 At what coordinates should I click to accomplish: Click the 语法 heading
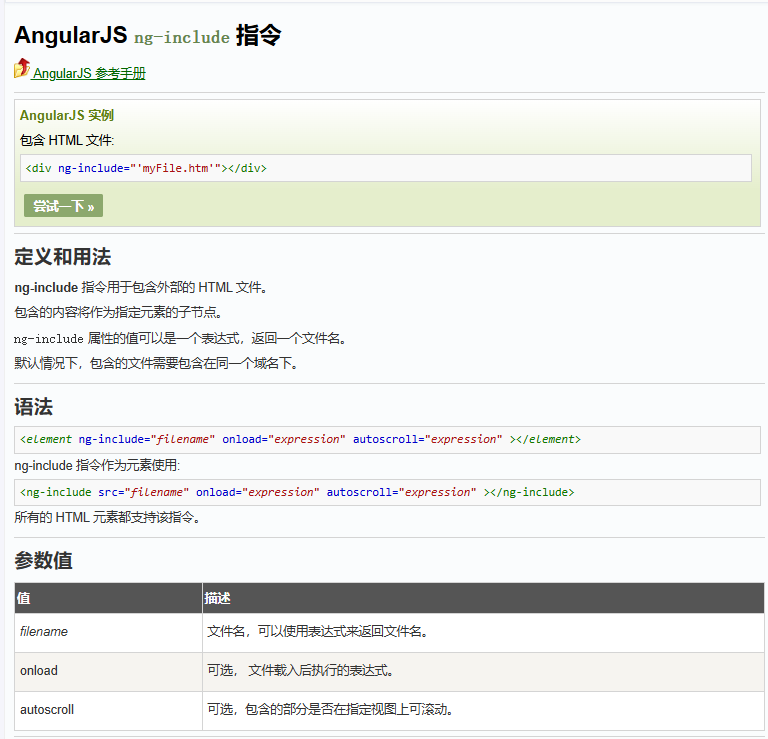point(33,407)
